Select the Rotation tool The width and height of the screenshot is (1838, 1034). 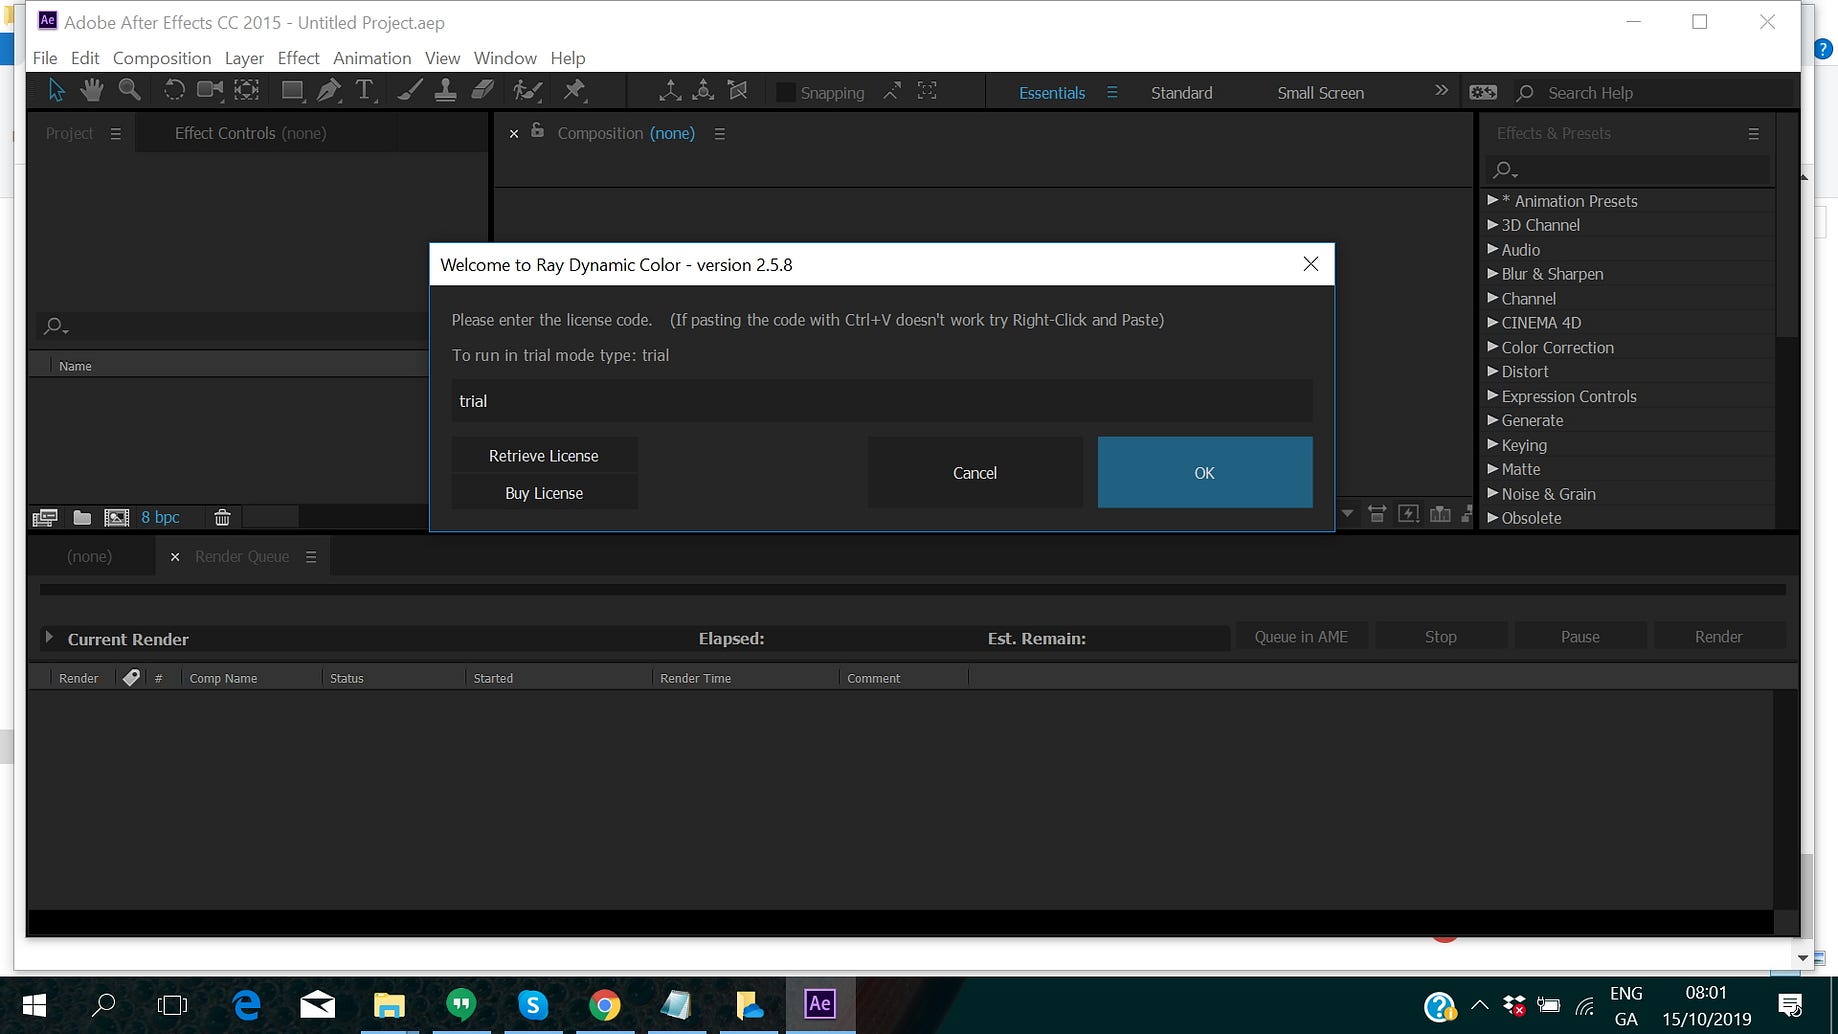coord(174,90)
